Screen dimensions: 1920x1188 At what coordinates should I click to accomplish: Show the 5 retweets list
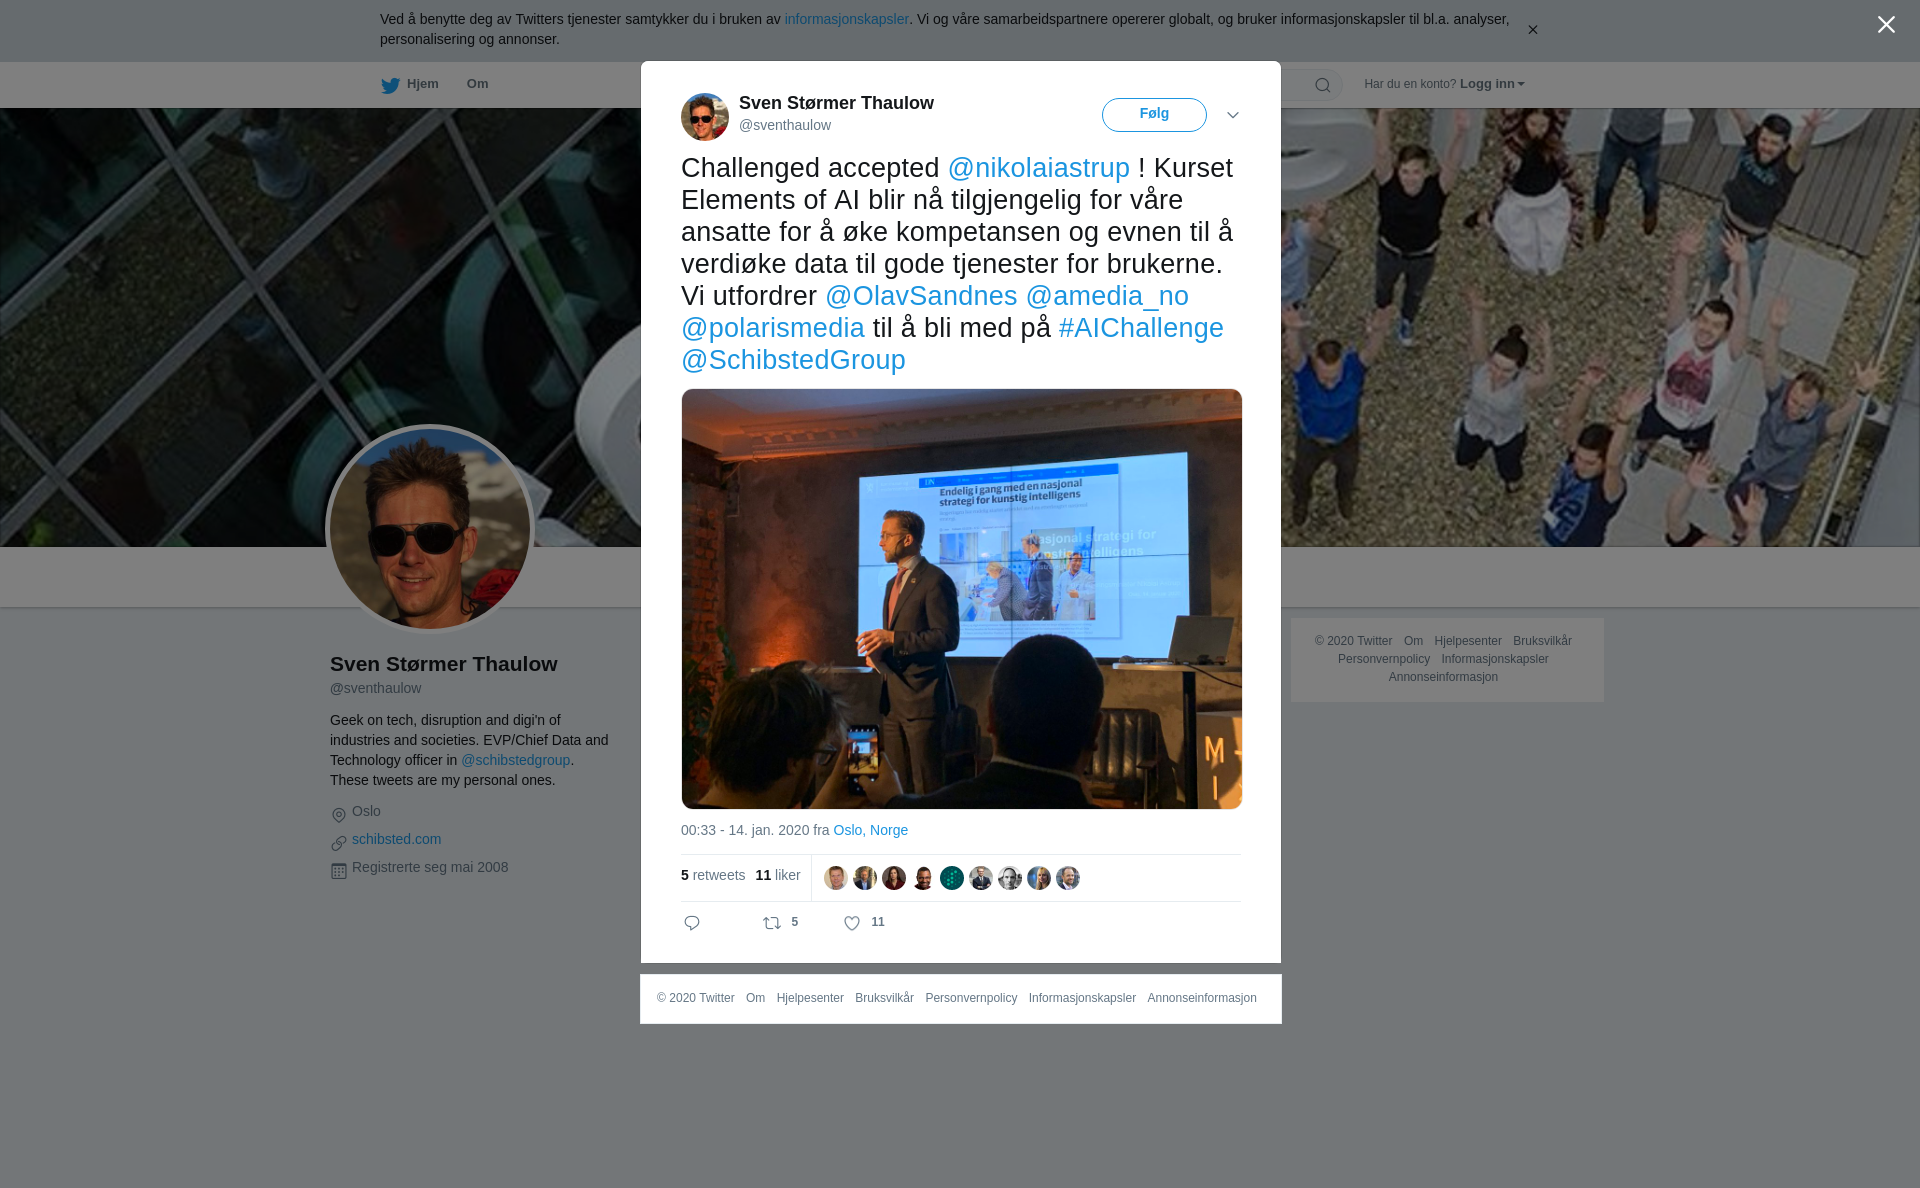(713, 875)
